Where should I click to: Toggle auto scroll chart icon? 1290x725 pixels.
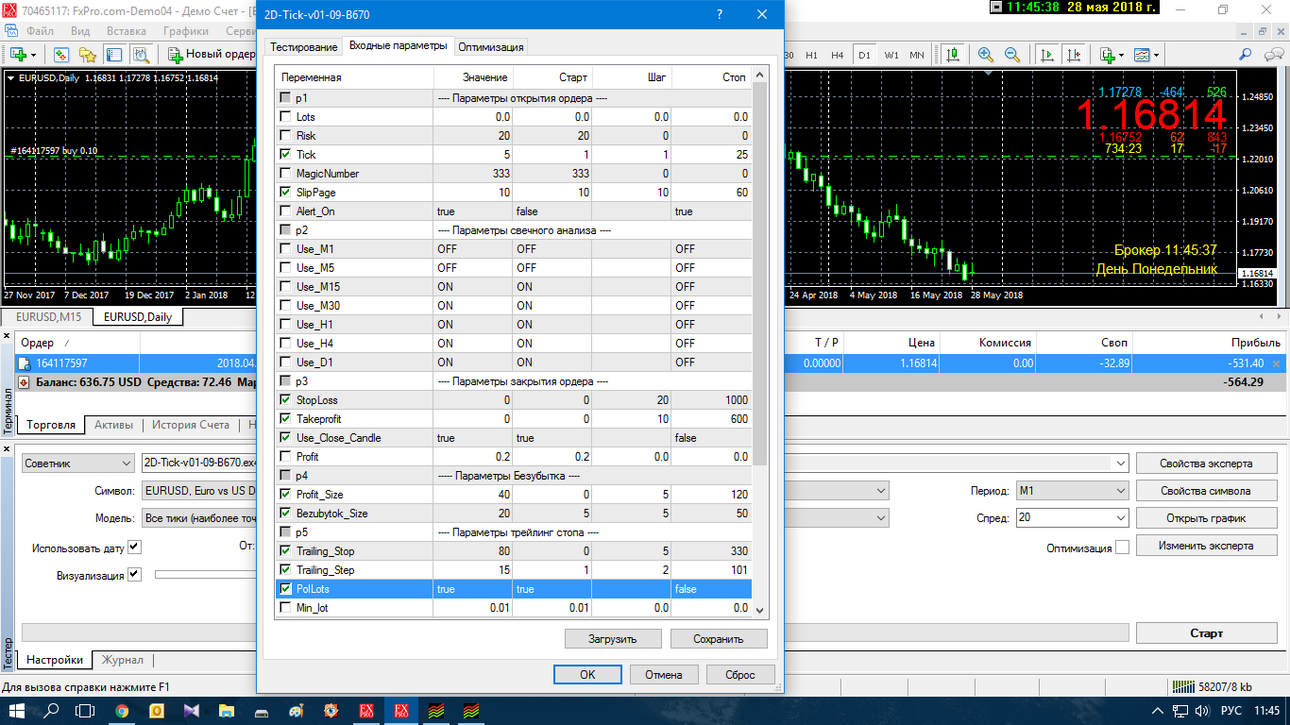click(x=1048, y=55)
